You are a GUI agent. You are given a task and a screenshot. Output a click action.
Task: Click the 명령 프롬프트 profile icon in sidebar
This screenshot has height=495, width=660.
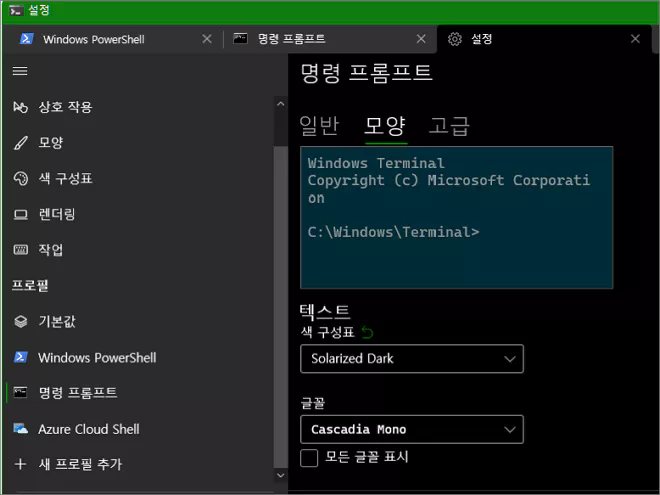(20, 393)
